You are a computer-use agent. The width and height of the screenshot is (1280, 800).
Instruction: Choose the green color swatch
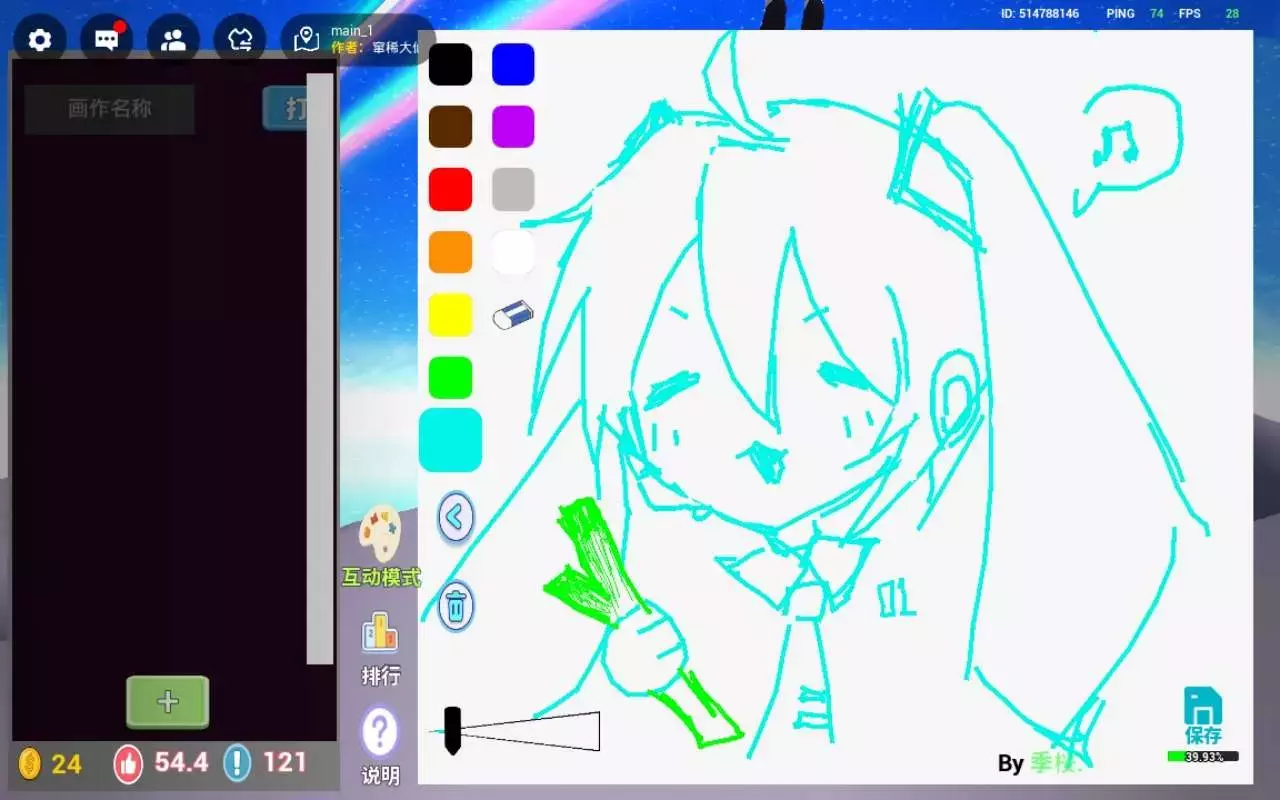pos(450,377)
